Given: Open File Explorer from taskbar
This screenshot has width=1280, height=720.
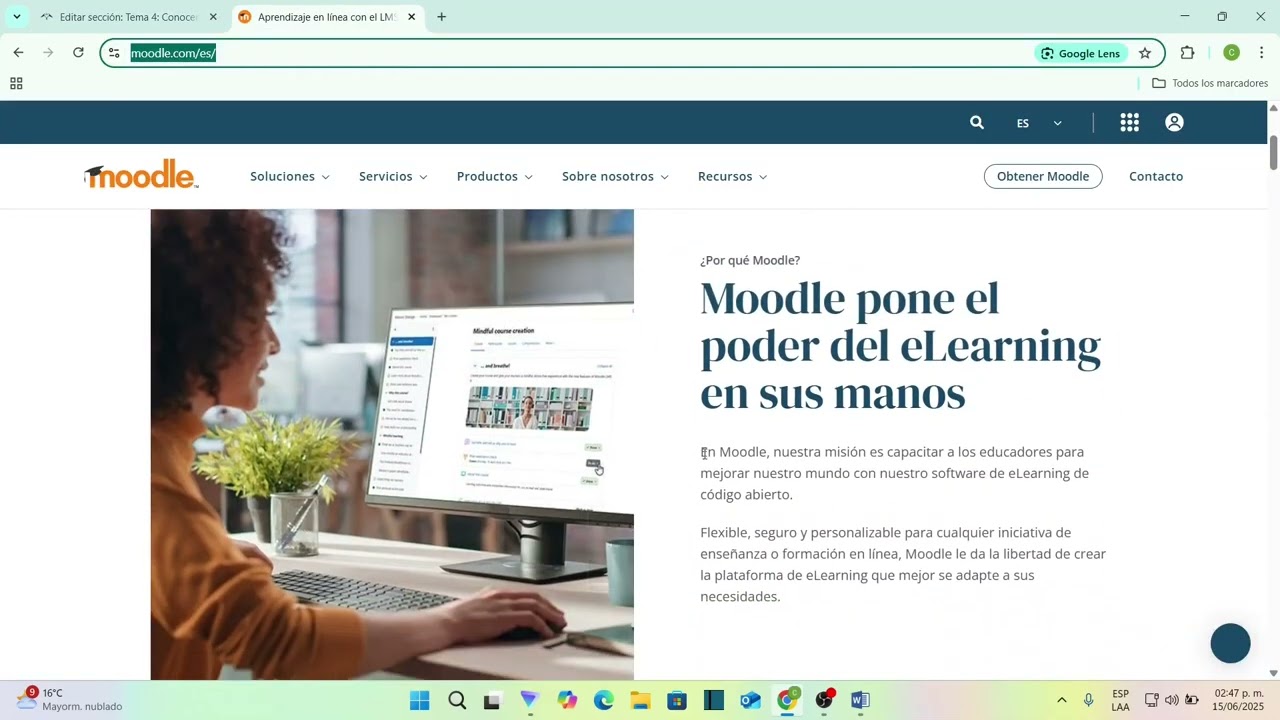Looking at the screenshot, I should (641, 700).
